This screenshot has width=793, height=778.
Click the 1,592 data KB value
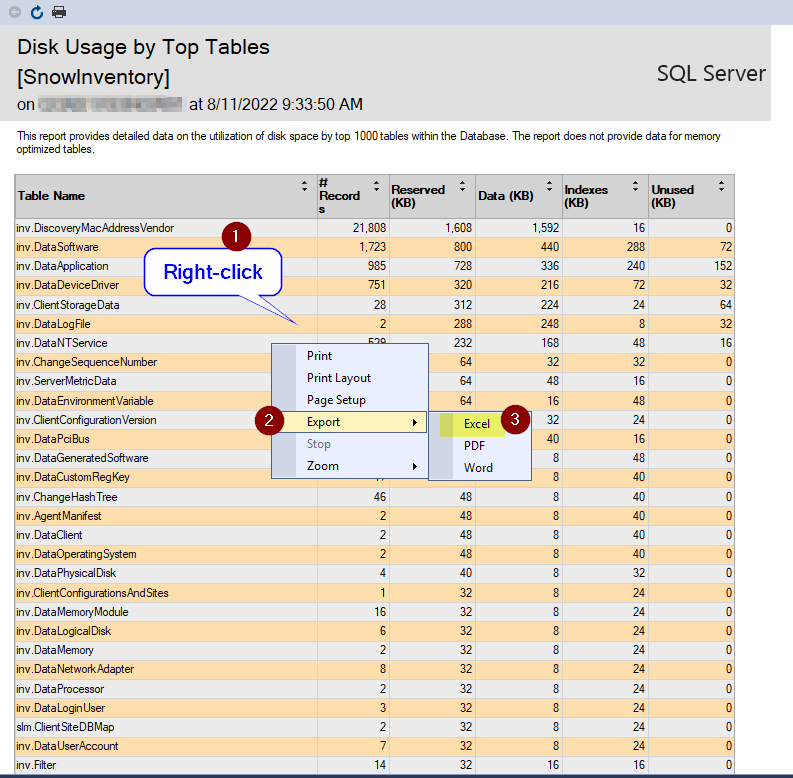coord(545,228)
